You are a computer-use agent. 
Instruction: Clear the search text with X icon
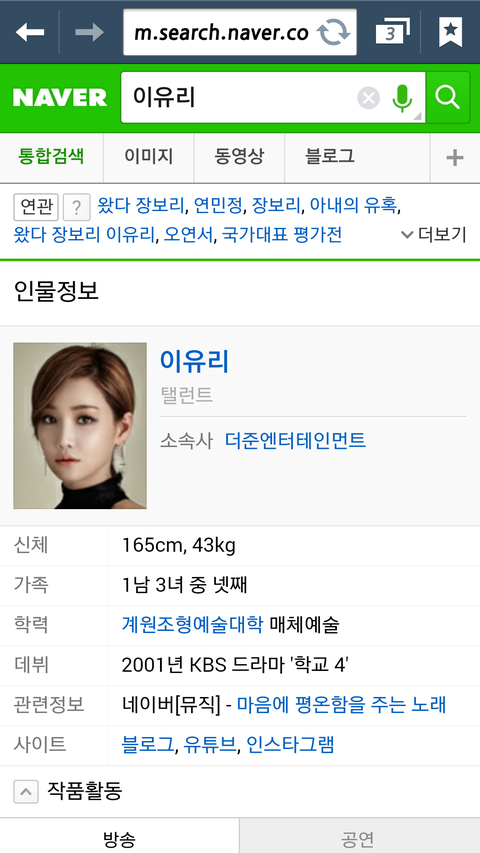coord(368,98)
